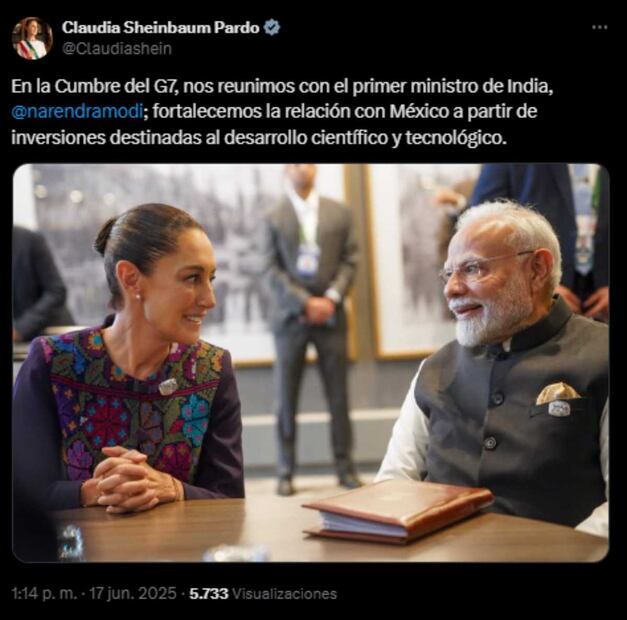
Task: Click the gold pocket square on vest
Action: (557, 394)
